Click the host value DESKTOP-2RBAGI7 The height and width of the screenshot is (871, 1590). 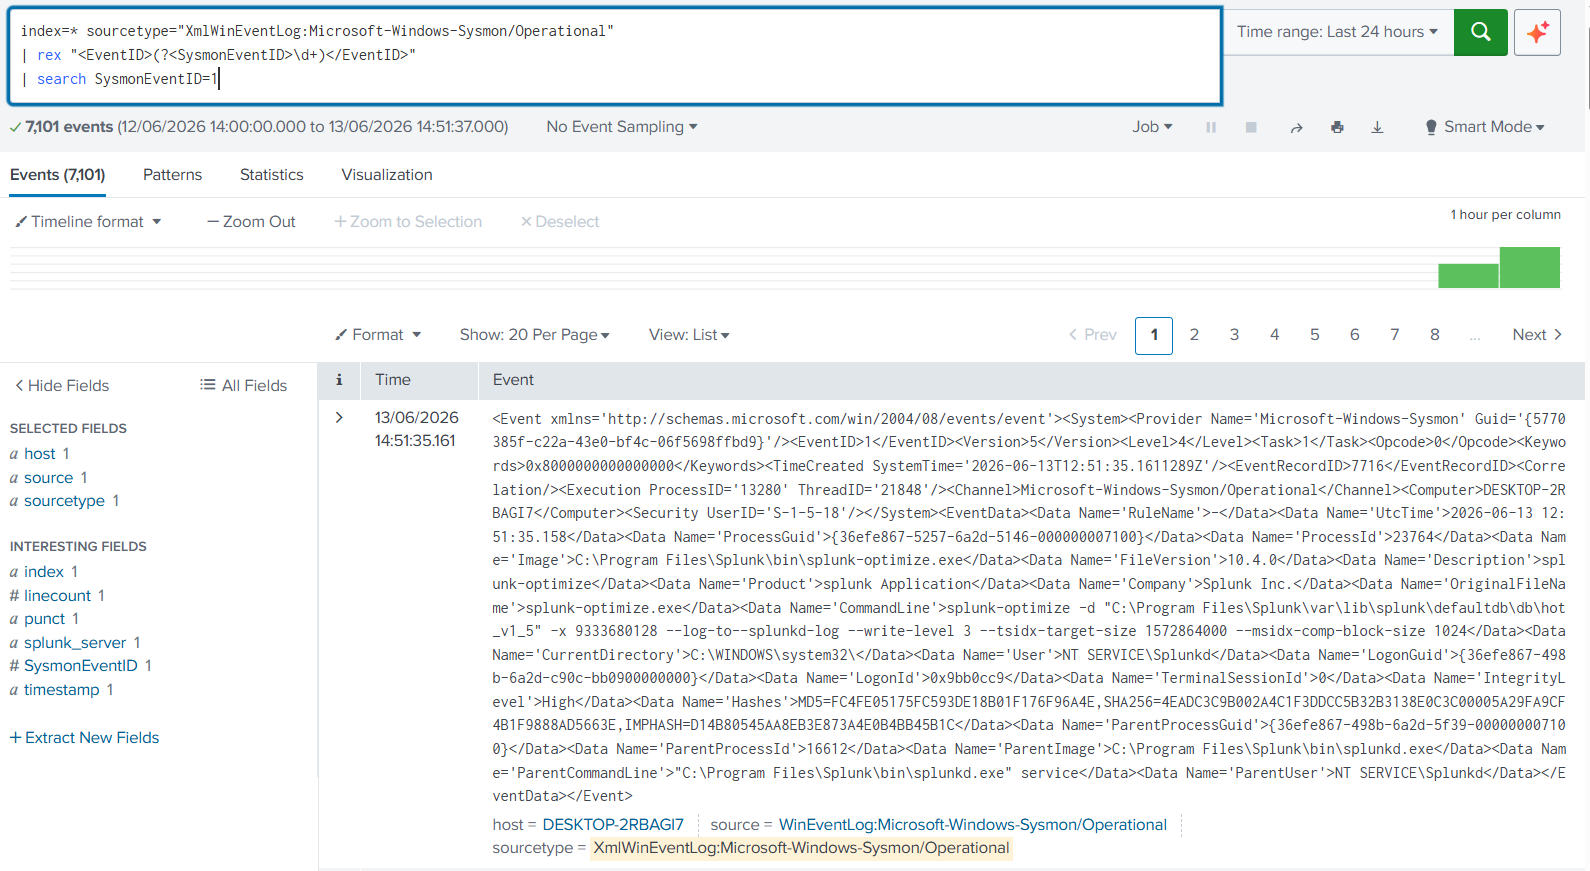pyautogui.click(x=613, y=825)
